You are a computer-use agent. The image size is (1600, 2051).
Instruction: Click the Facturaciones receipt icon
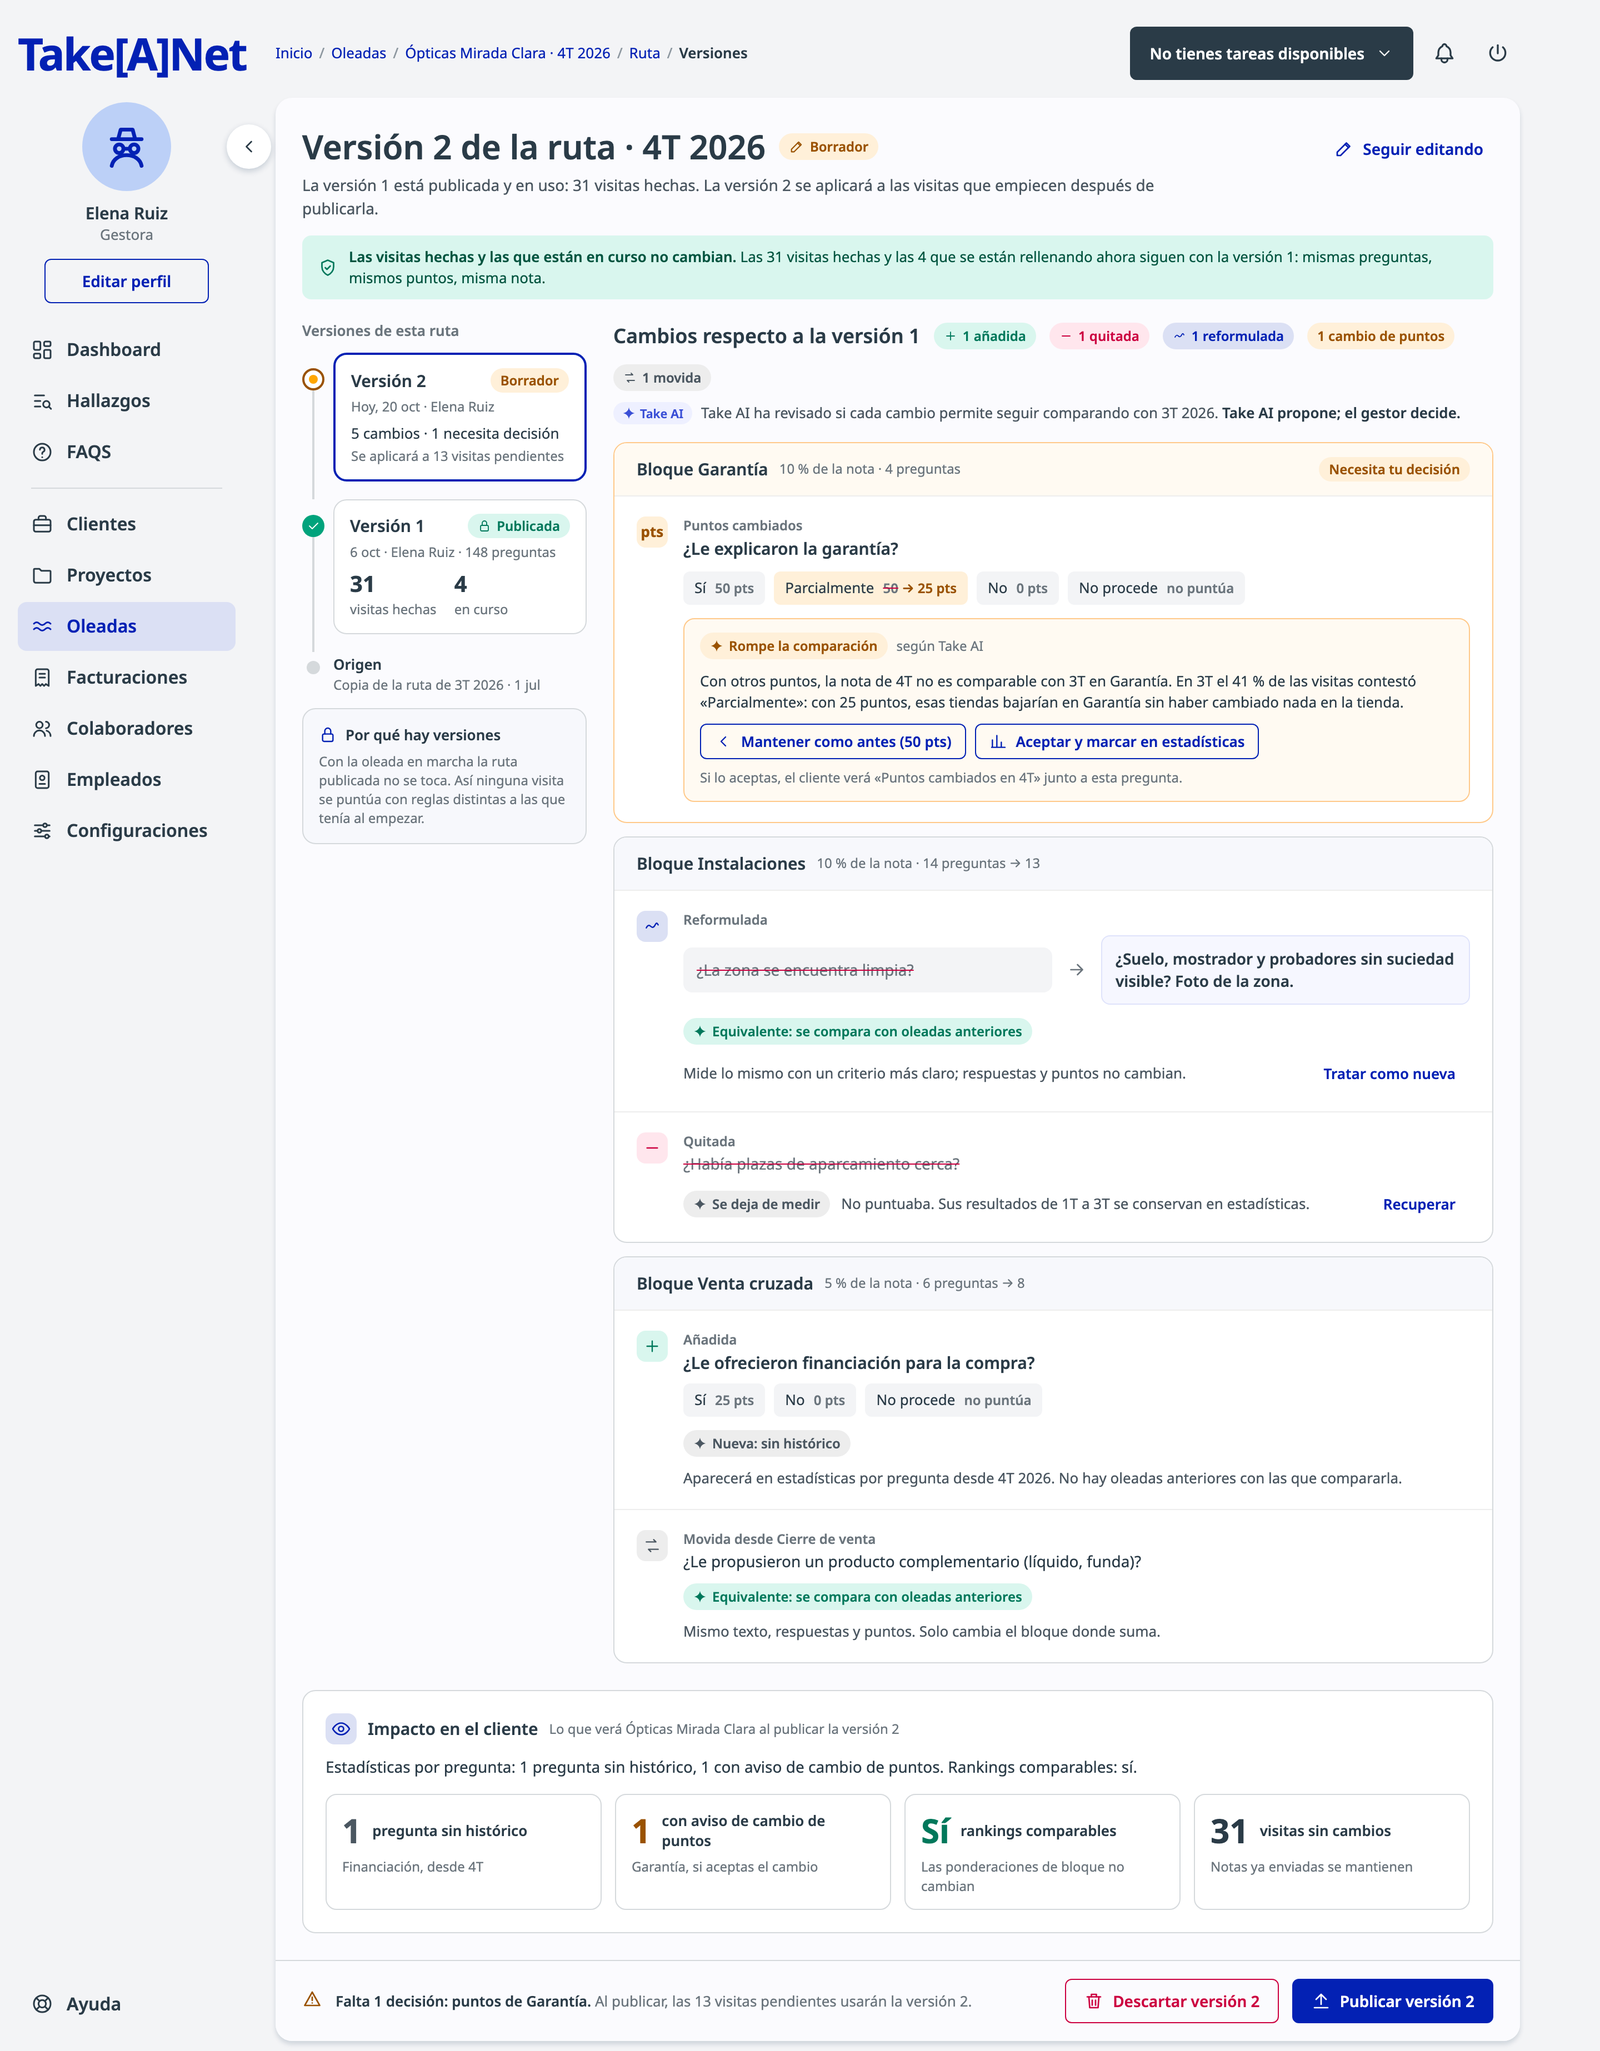pyautogui.click(x=42, y=677)
